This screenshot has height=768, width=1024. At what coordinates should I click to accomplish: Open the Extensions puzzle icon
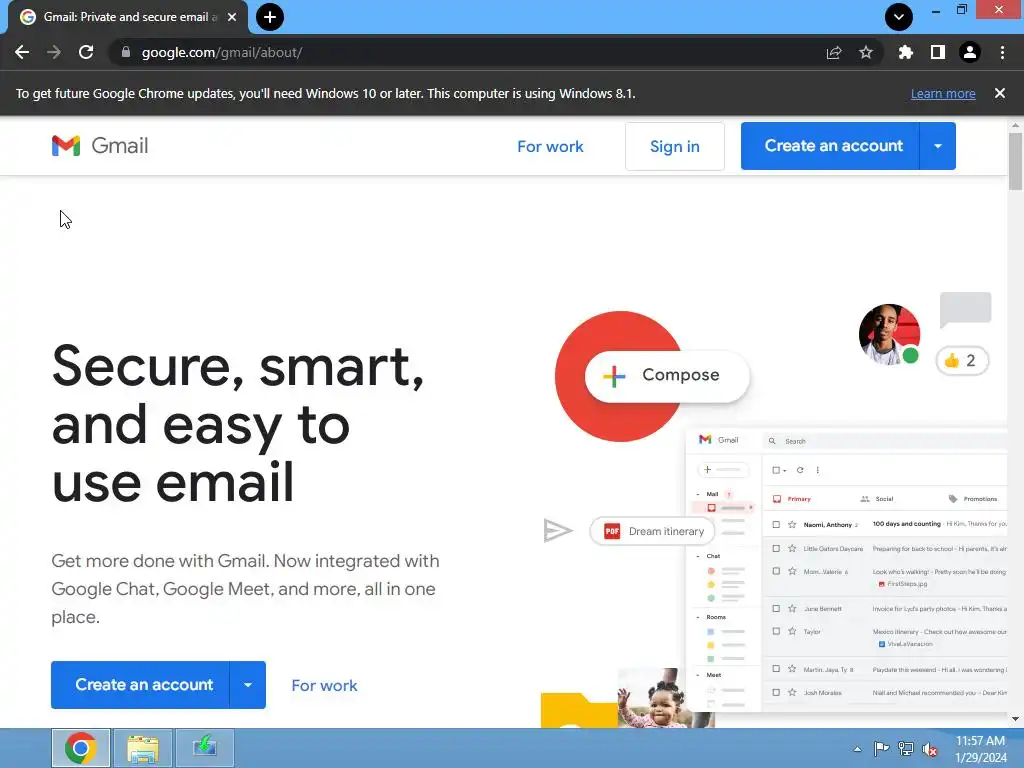coord(906,52)
